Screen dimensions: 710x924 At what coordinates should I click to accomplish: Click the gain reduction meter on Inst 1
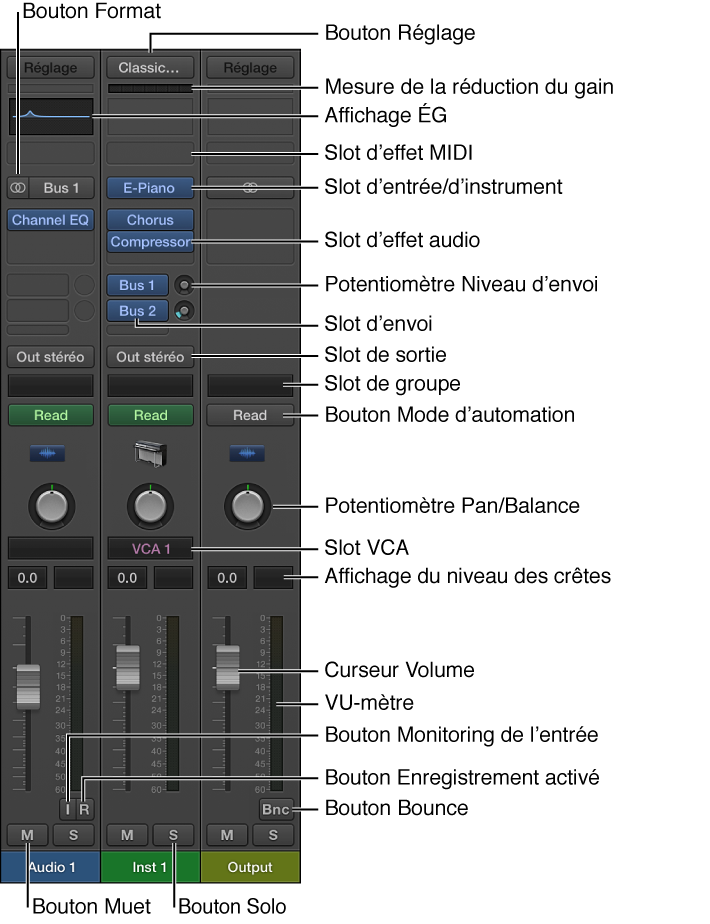point(150,88)
